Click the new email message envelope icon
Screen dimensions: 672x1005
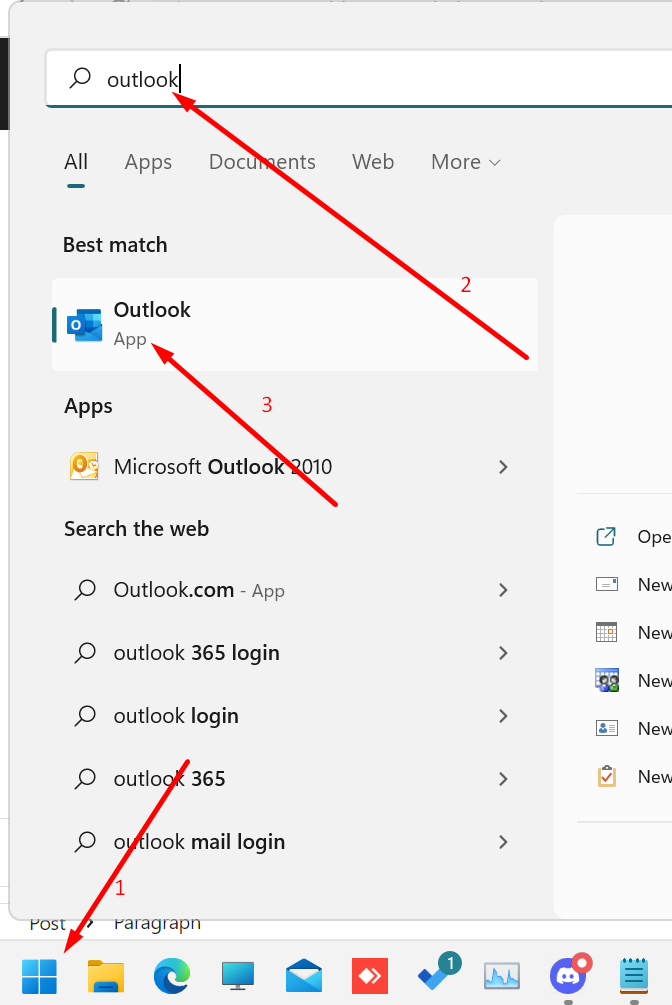607,584
